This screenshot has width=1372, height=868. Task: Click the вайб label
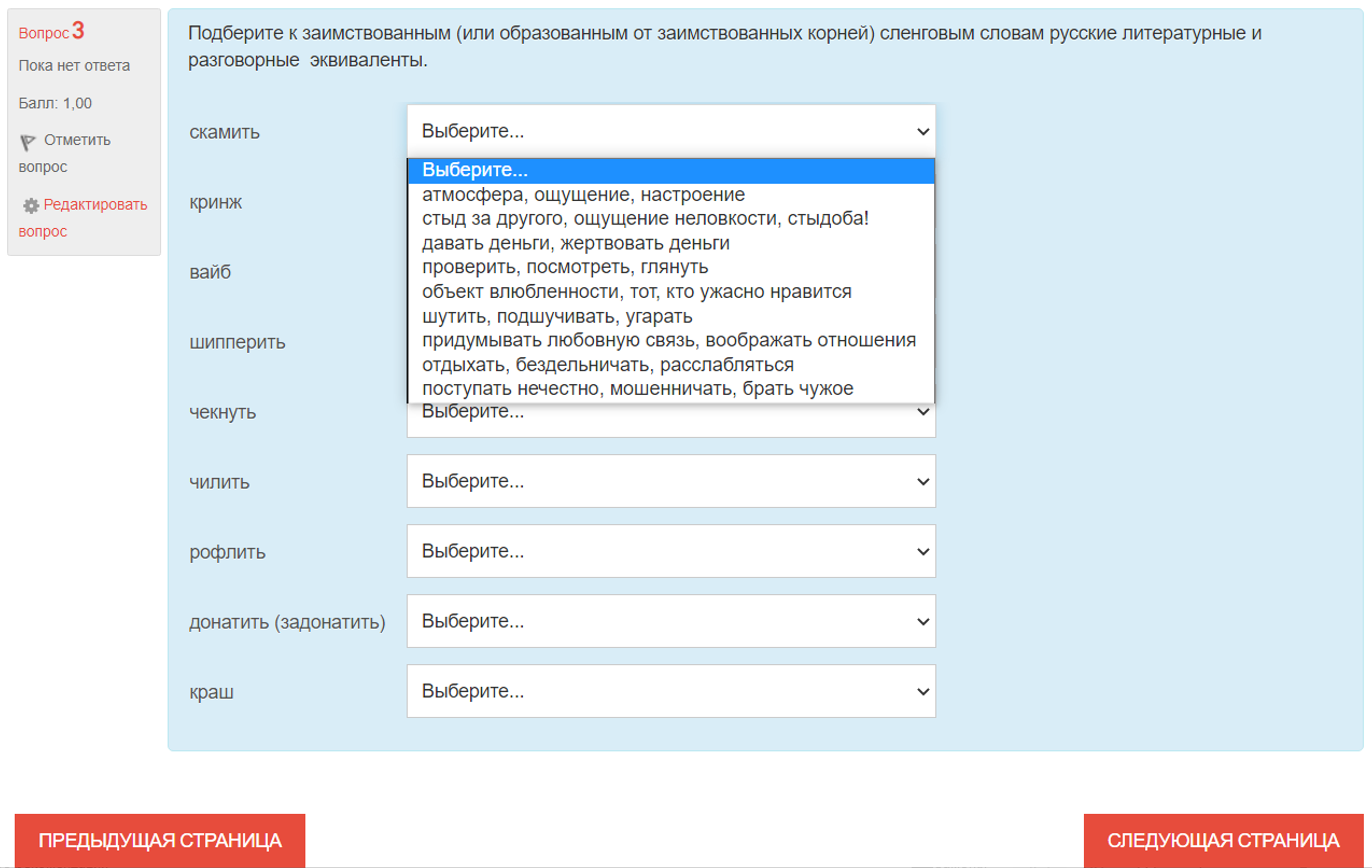point(210,272)
